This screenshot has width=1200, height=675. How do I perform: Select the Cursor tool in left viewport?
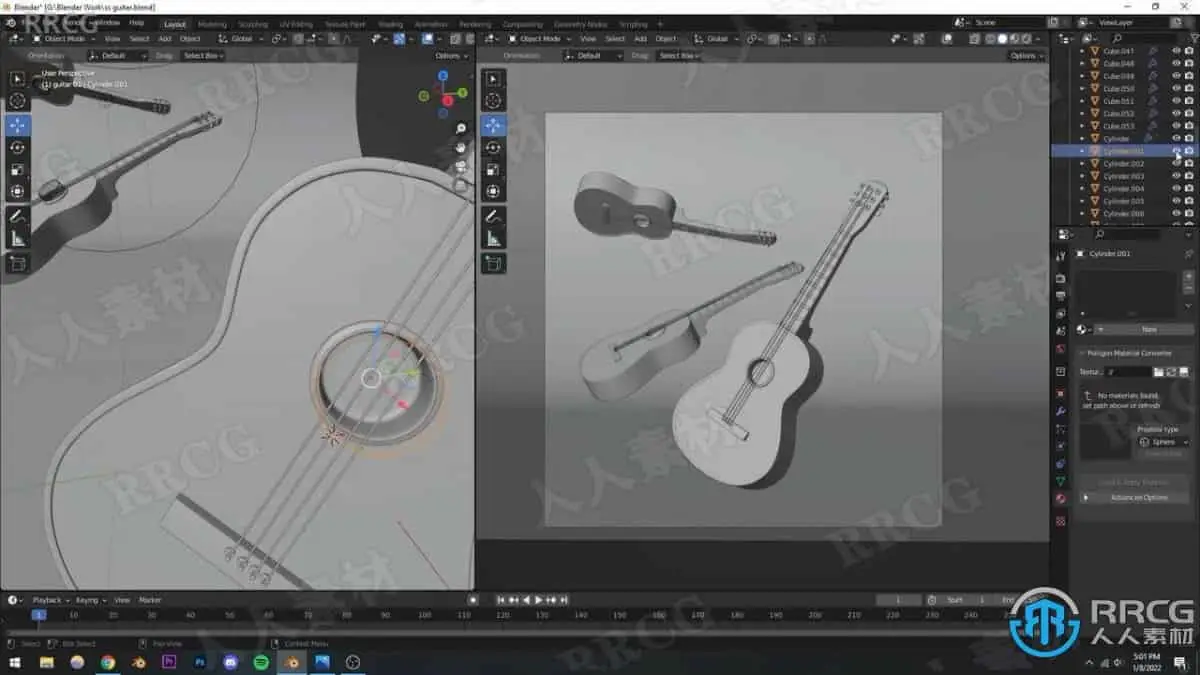pyautogui.click(x=18, y=101)
